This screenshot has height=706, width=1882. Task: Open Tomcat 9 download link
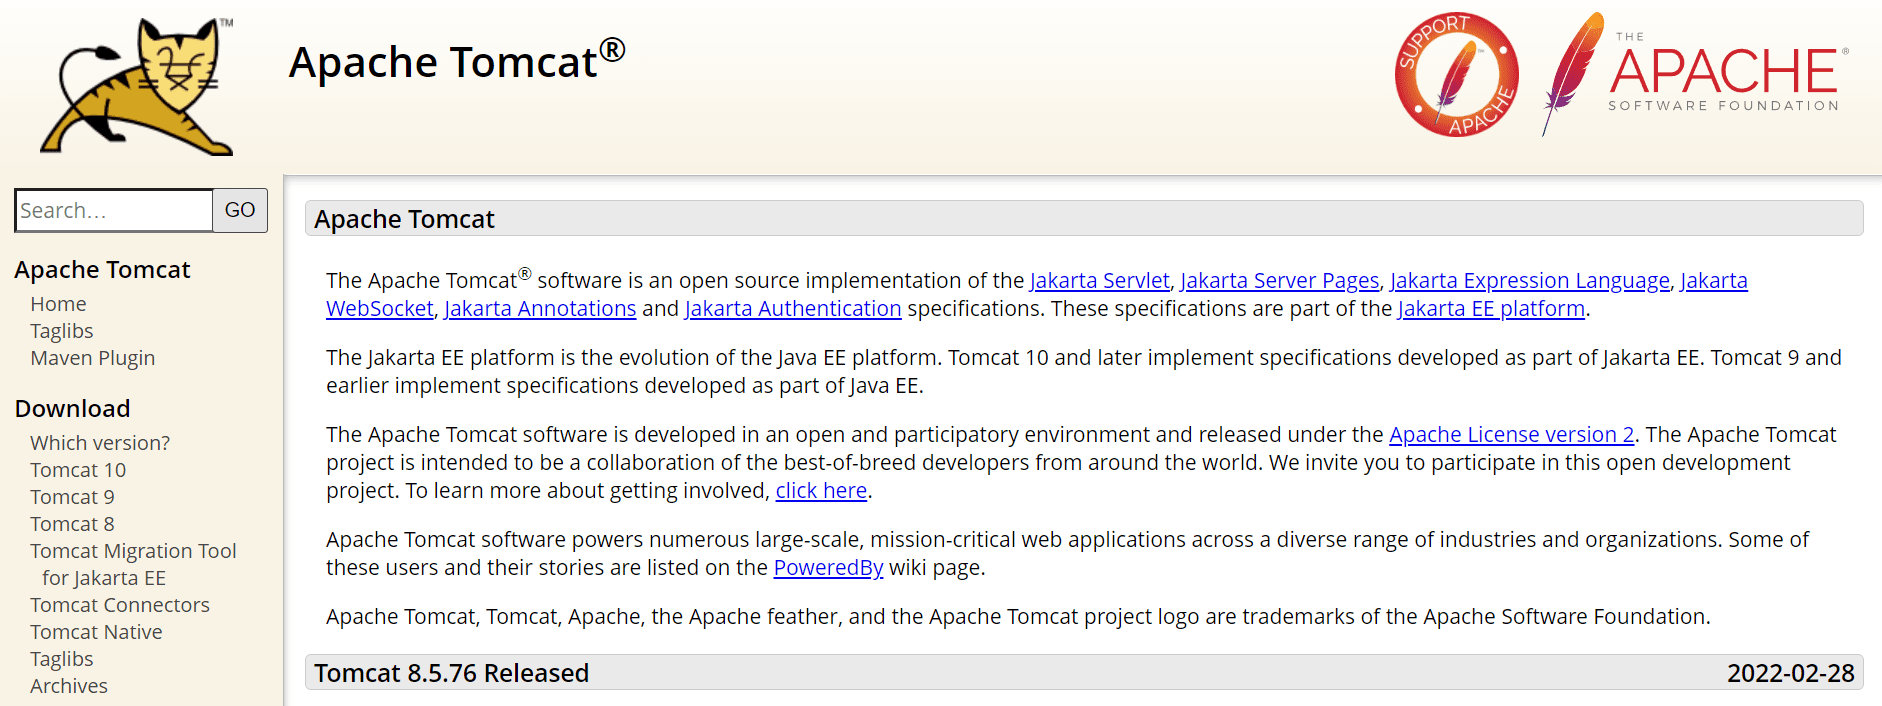click(x=72, y=497)
